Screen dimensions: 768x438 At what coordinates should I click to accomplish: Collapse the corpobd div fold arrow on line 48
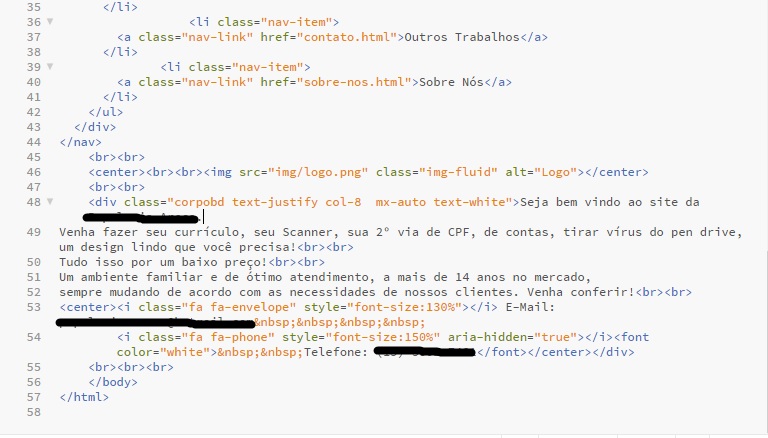tap(49, 201)
